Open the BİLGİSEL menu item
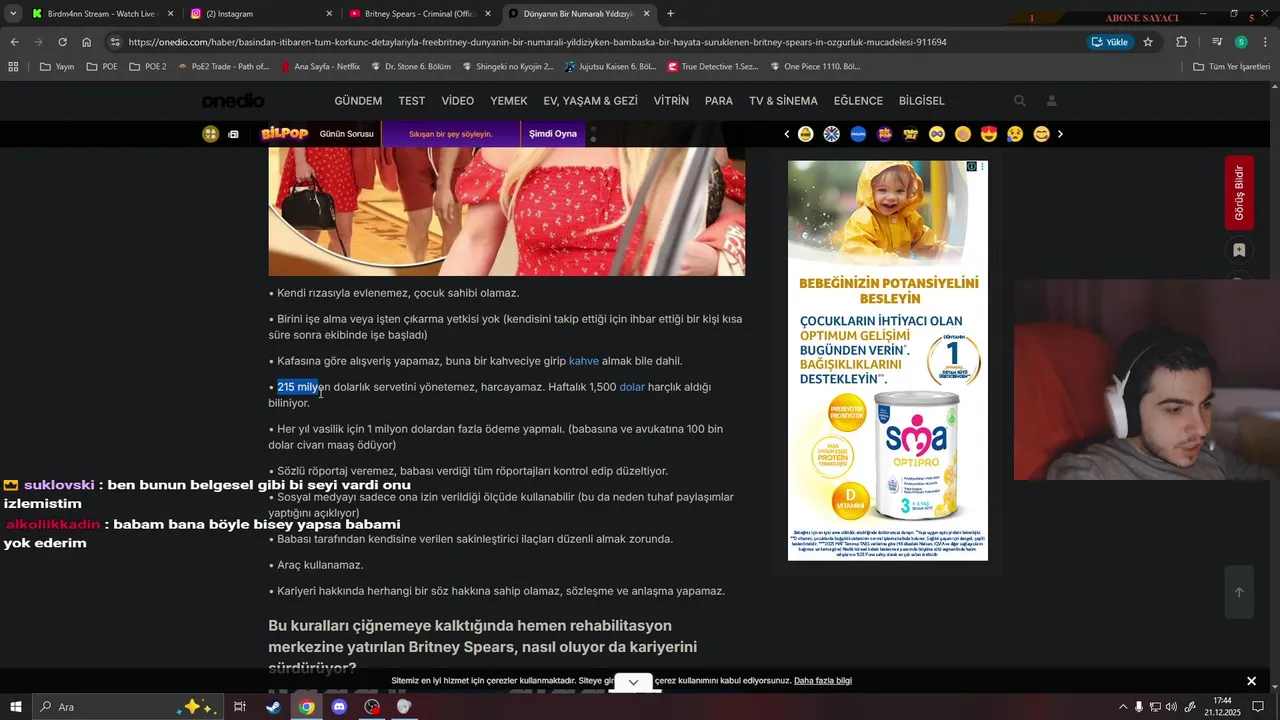 point(922,101)
